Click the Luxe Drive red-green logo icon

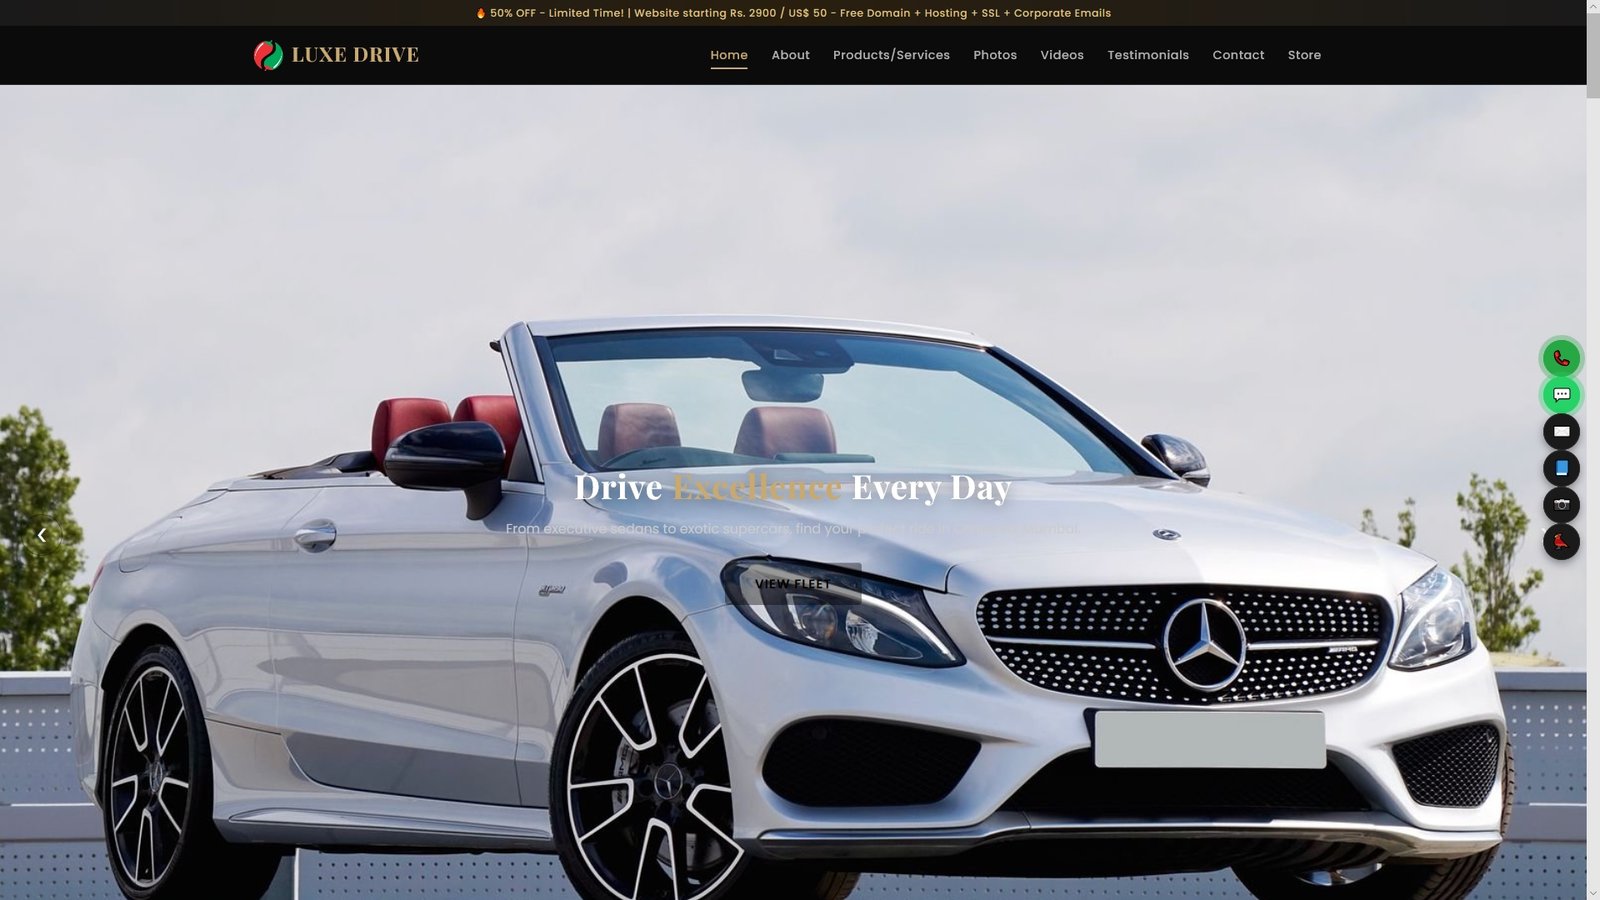(268, 55)
